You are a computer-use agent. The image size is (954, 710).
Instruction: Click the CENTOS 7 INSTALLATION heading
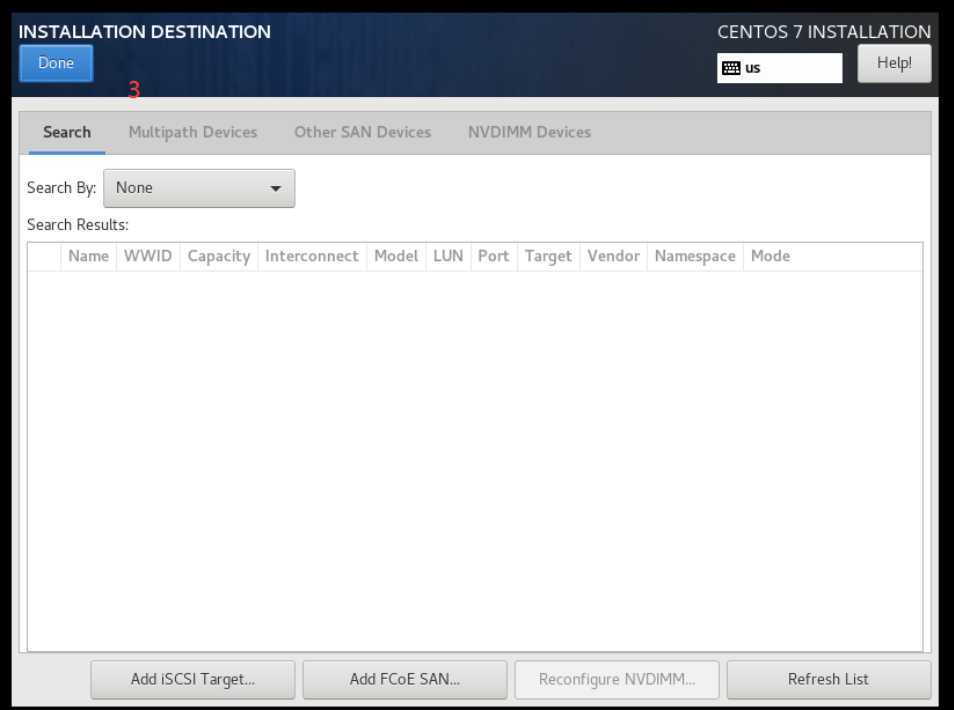pos(824,32)
